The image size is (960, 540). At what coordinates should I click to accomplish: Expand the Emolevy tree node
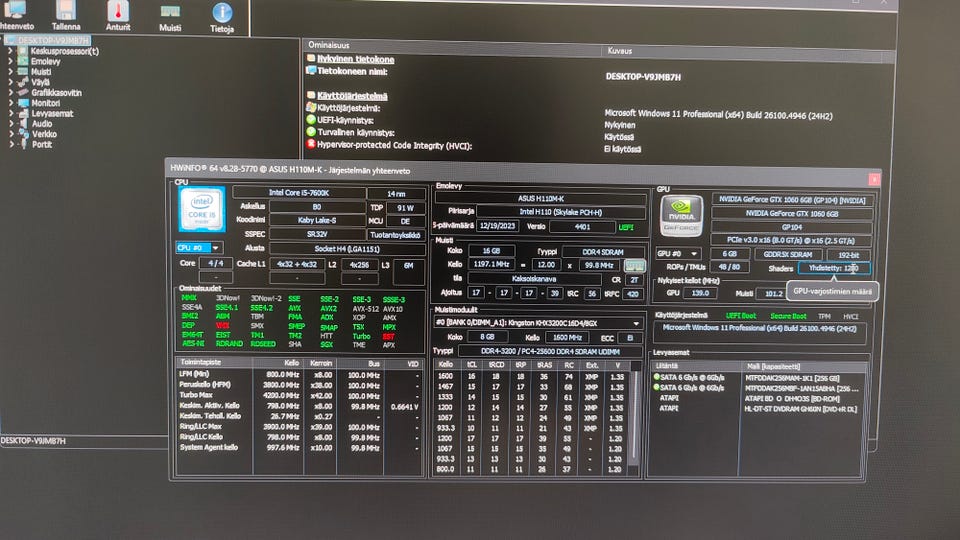click(x=10, y=61)
